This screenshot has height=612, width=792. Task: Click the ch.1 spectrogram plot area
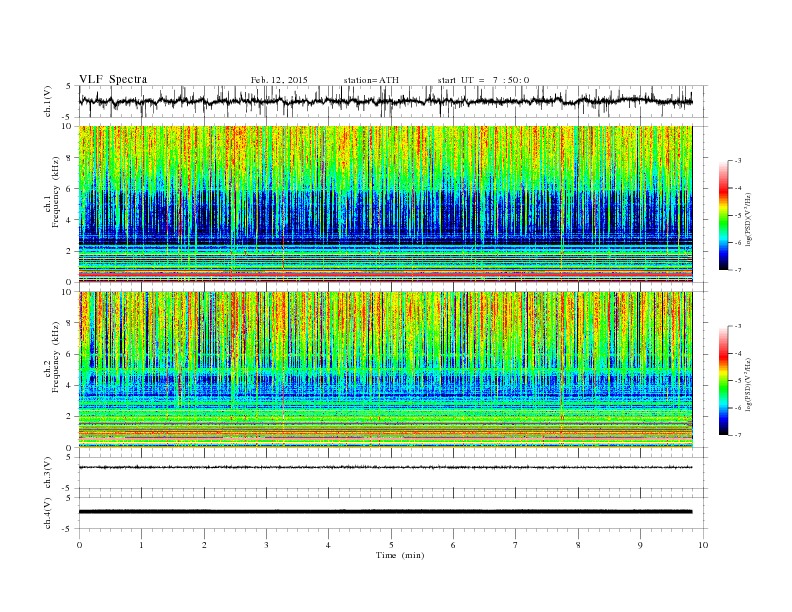point(385,204)
